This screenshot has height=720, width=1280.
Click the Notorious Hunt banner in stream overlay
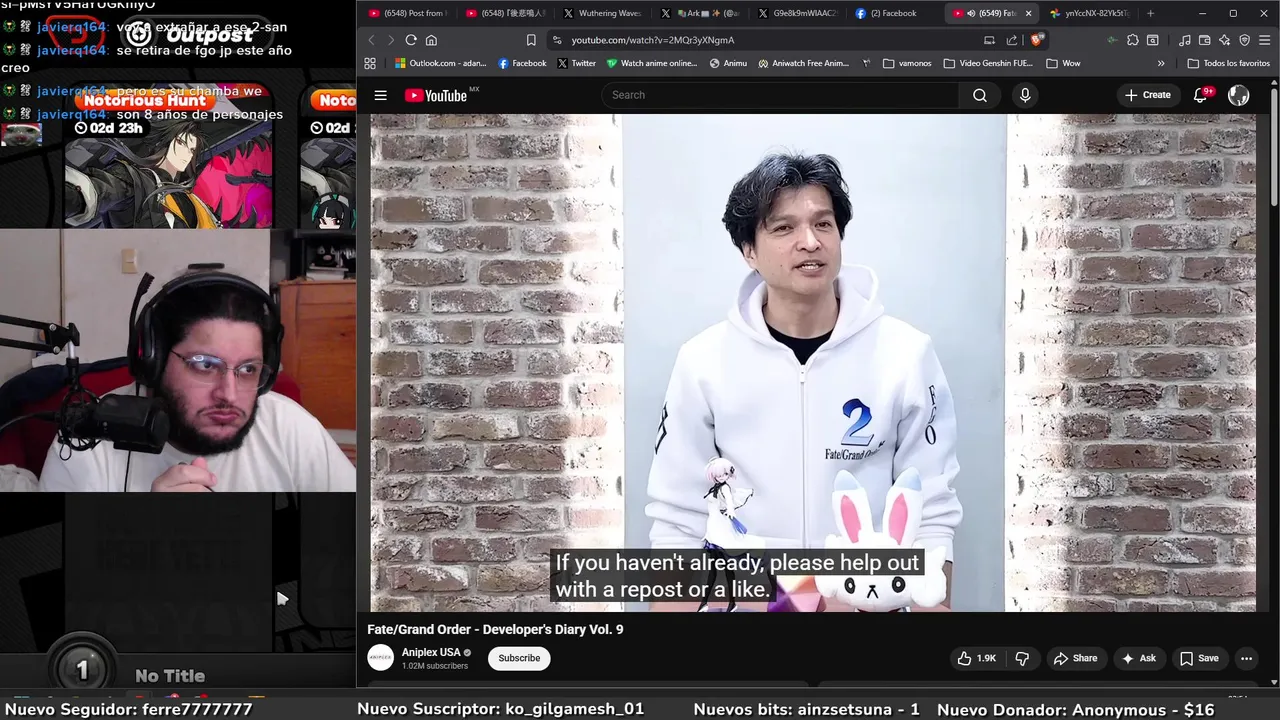pos(168,155)
